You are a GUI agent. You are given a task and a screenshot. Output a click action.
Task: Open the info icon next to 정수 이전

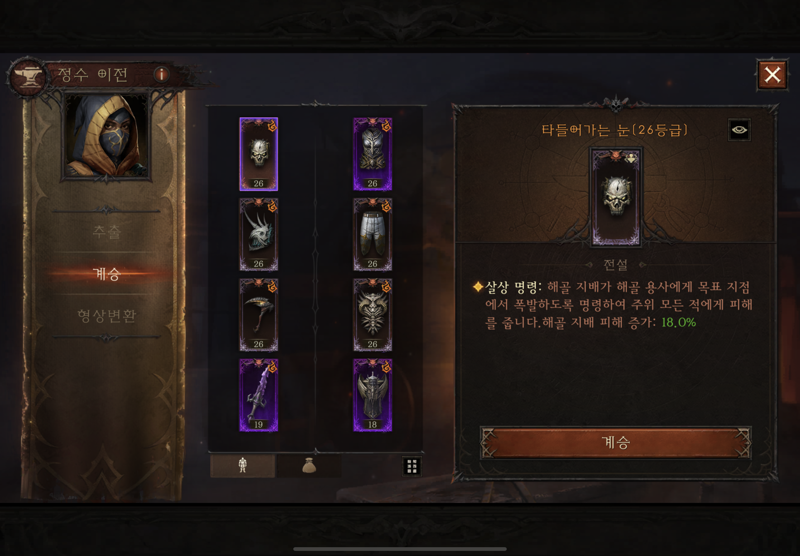tap(161, 74)
